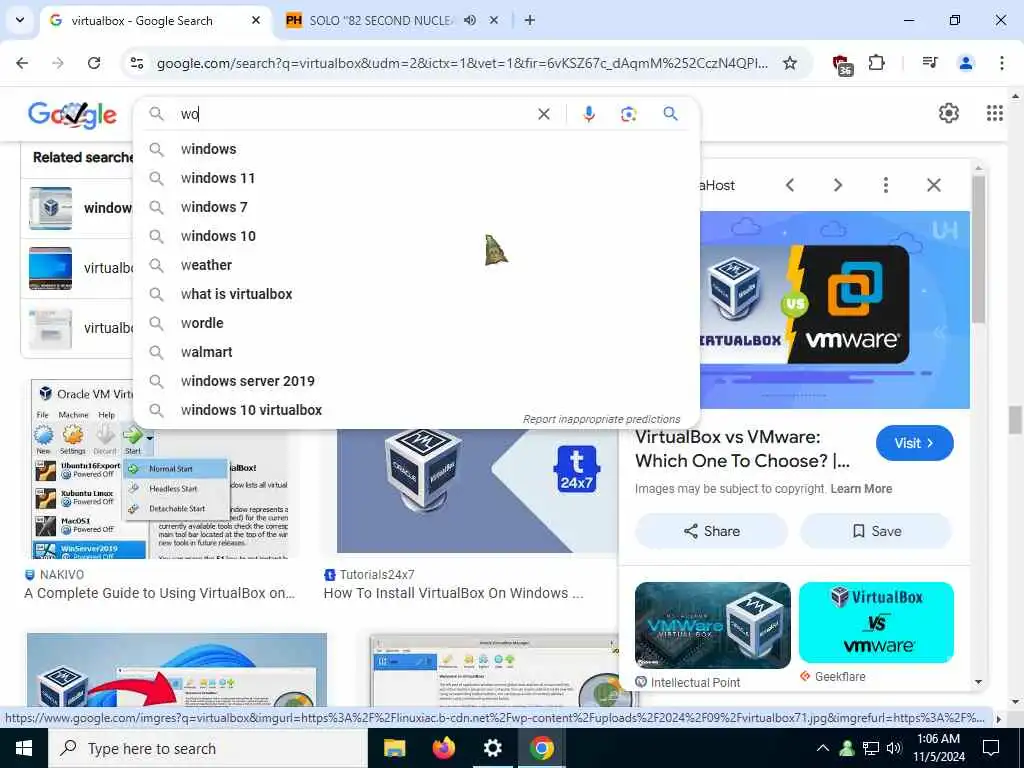This screenshot has height=768, width=1024.
Task: Submit search with blue magnifier icon
Action: point(670,114)
